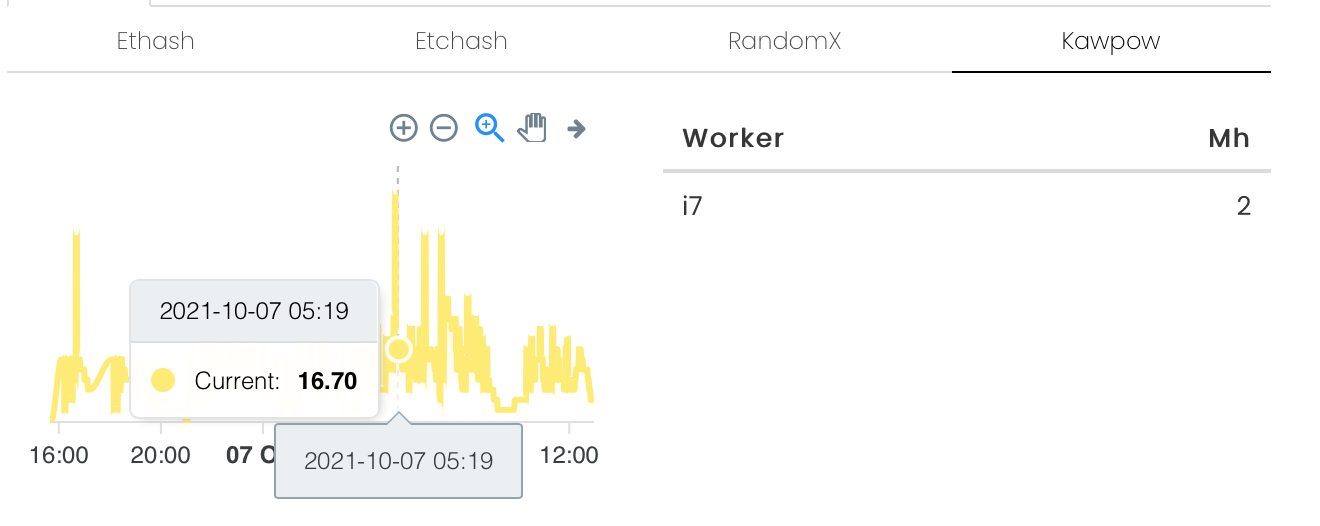Click the 16:00 time axis label
The height and width of the screenshot is (526, 1320).
click(x=59, y=456)
